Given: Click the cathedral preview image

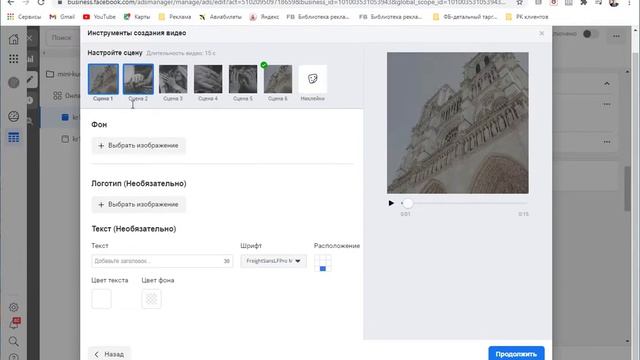Looking at the screenshot, I should (x=458, y=123).
